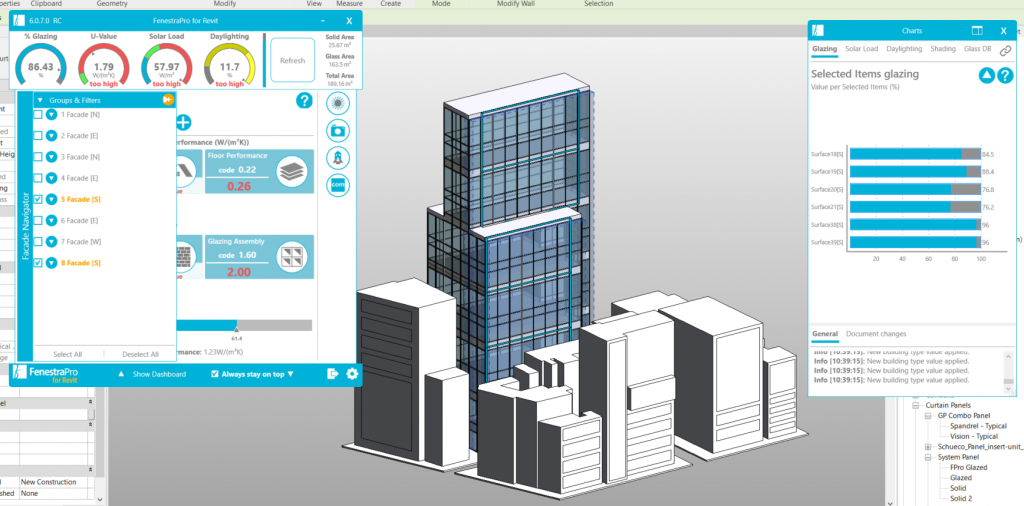Image resolution: width=1024 pixels, height=506 pixels.
Task: Check the 3 Facade [N] checkbox
Action: coord(38,157)
